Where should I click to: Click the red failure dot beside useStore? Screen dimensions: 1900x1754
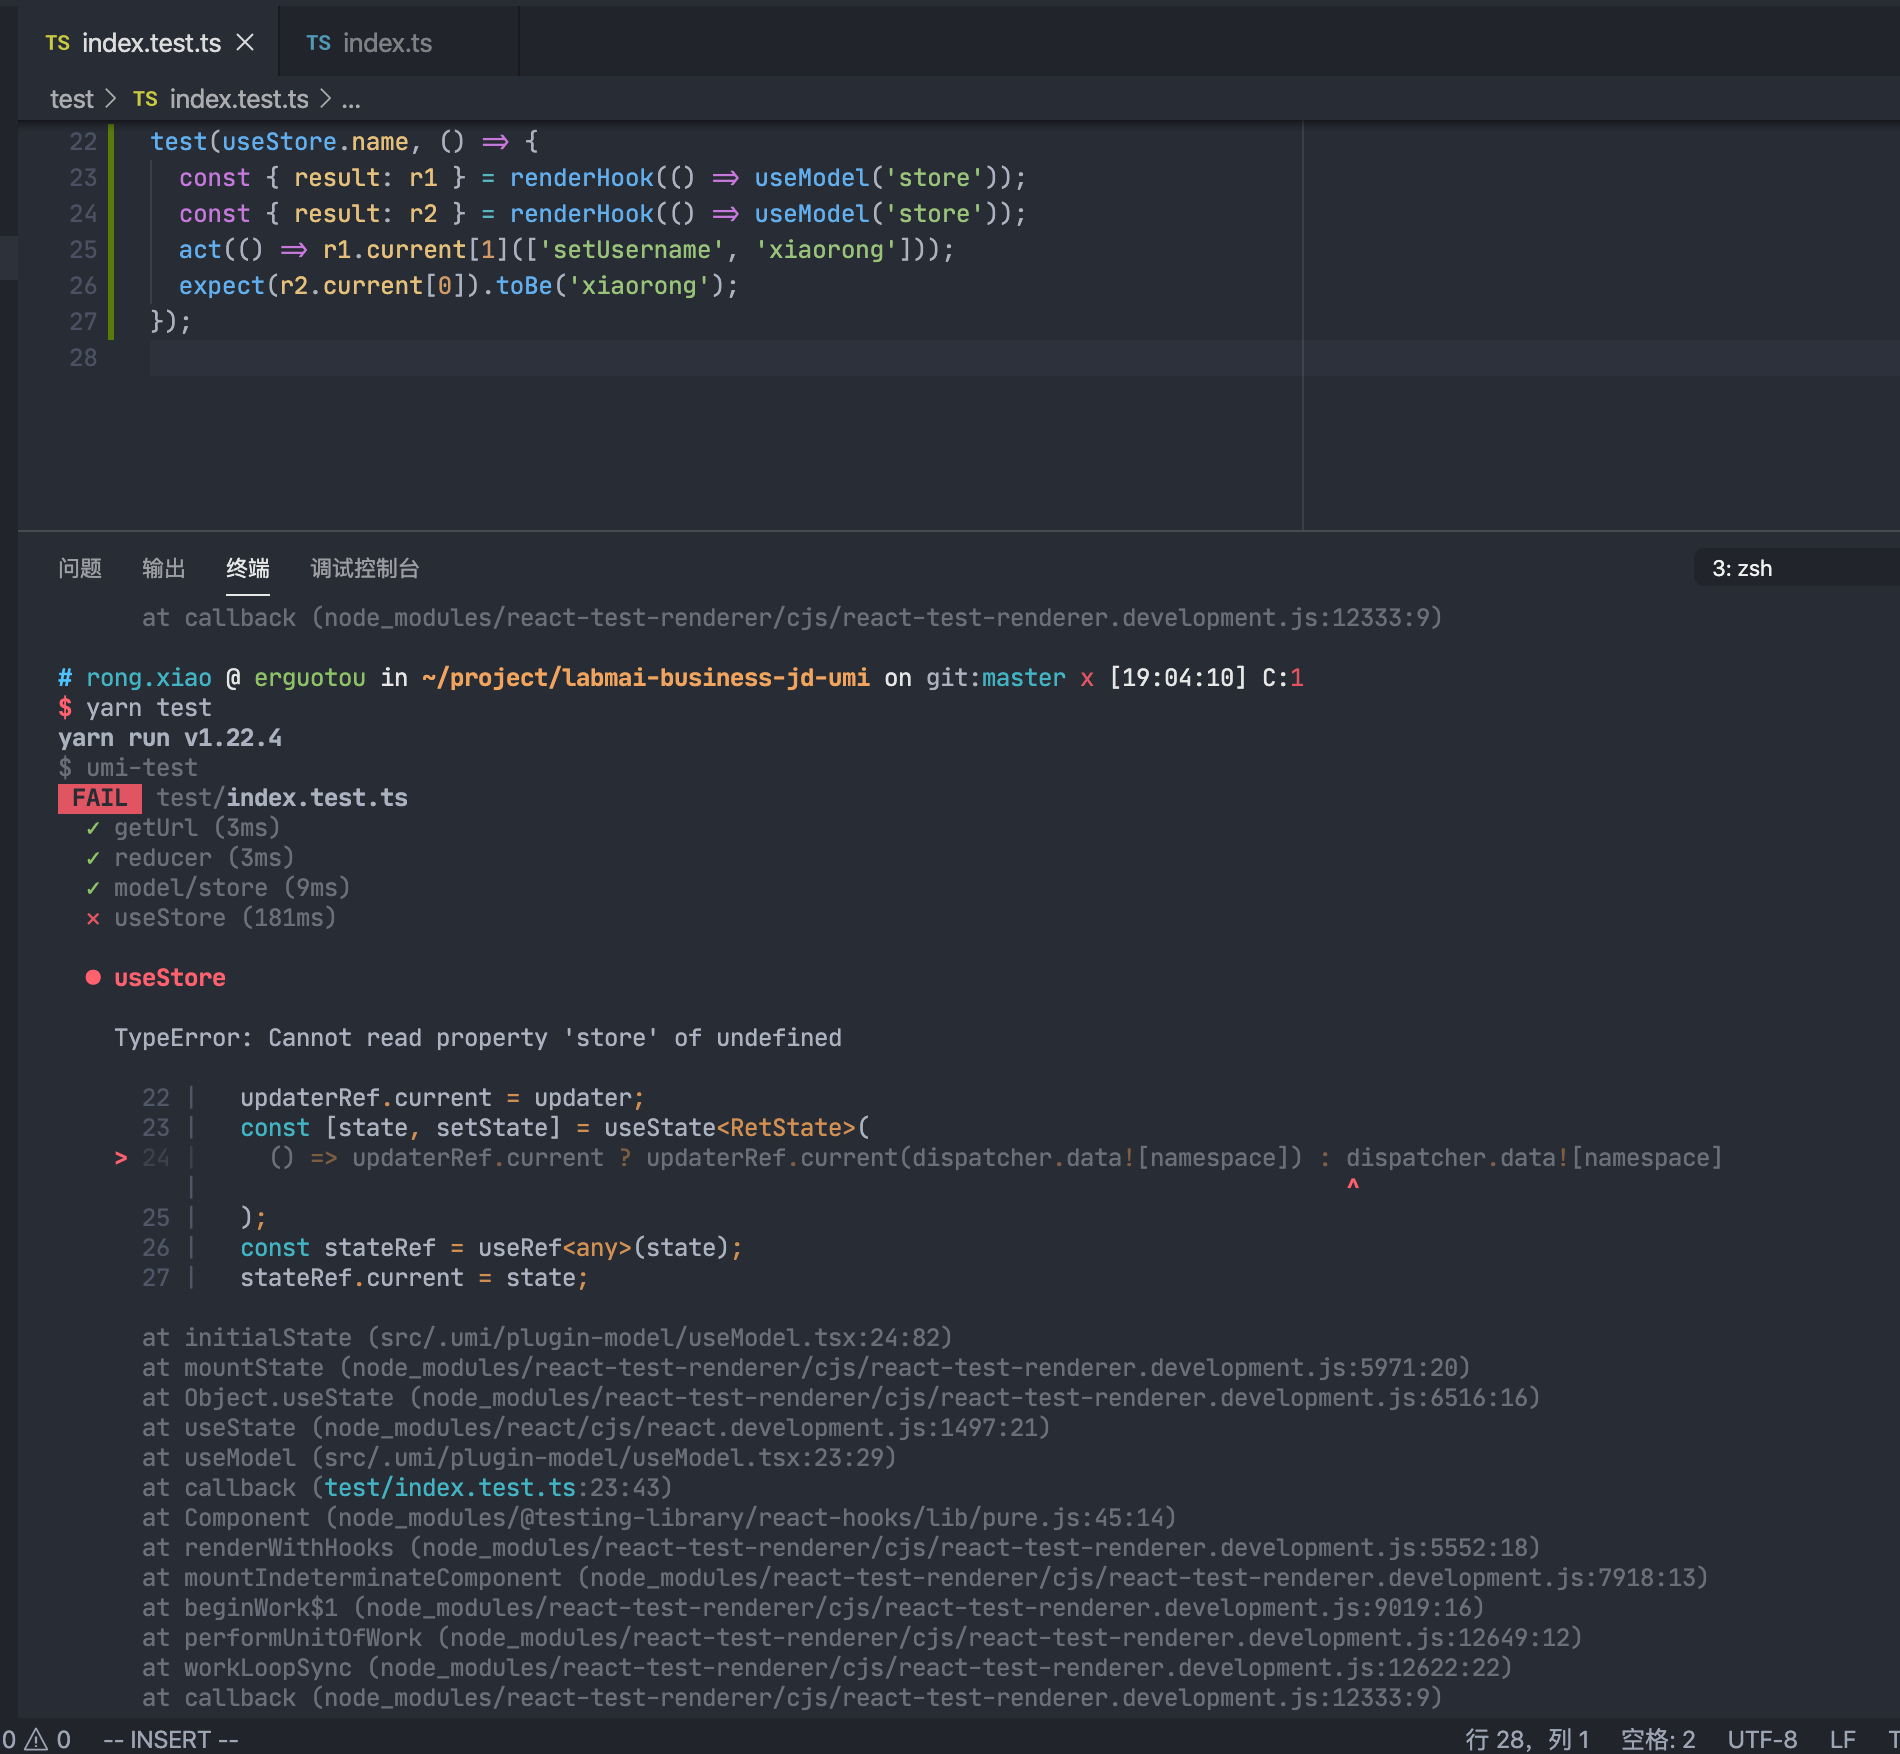click(92, 977)
